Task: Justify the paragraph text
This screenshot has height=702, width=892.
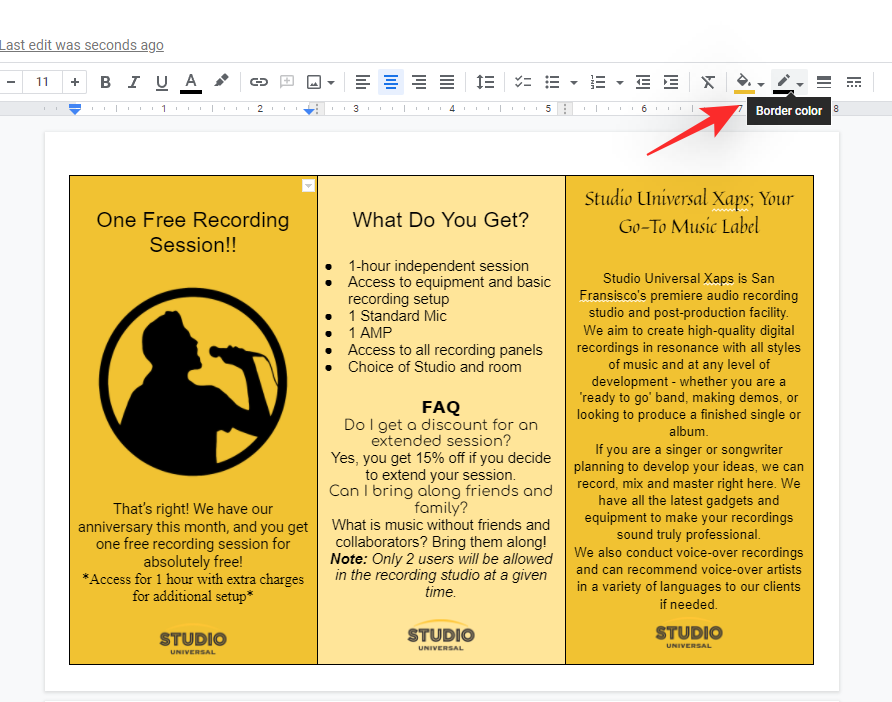Action: (x=447, y=82)
